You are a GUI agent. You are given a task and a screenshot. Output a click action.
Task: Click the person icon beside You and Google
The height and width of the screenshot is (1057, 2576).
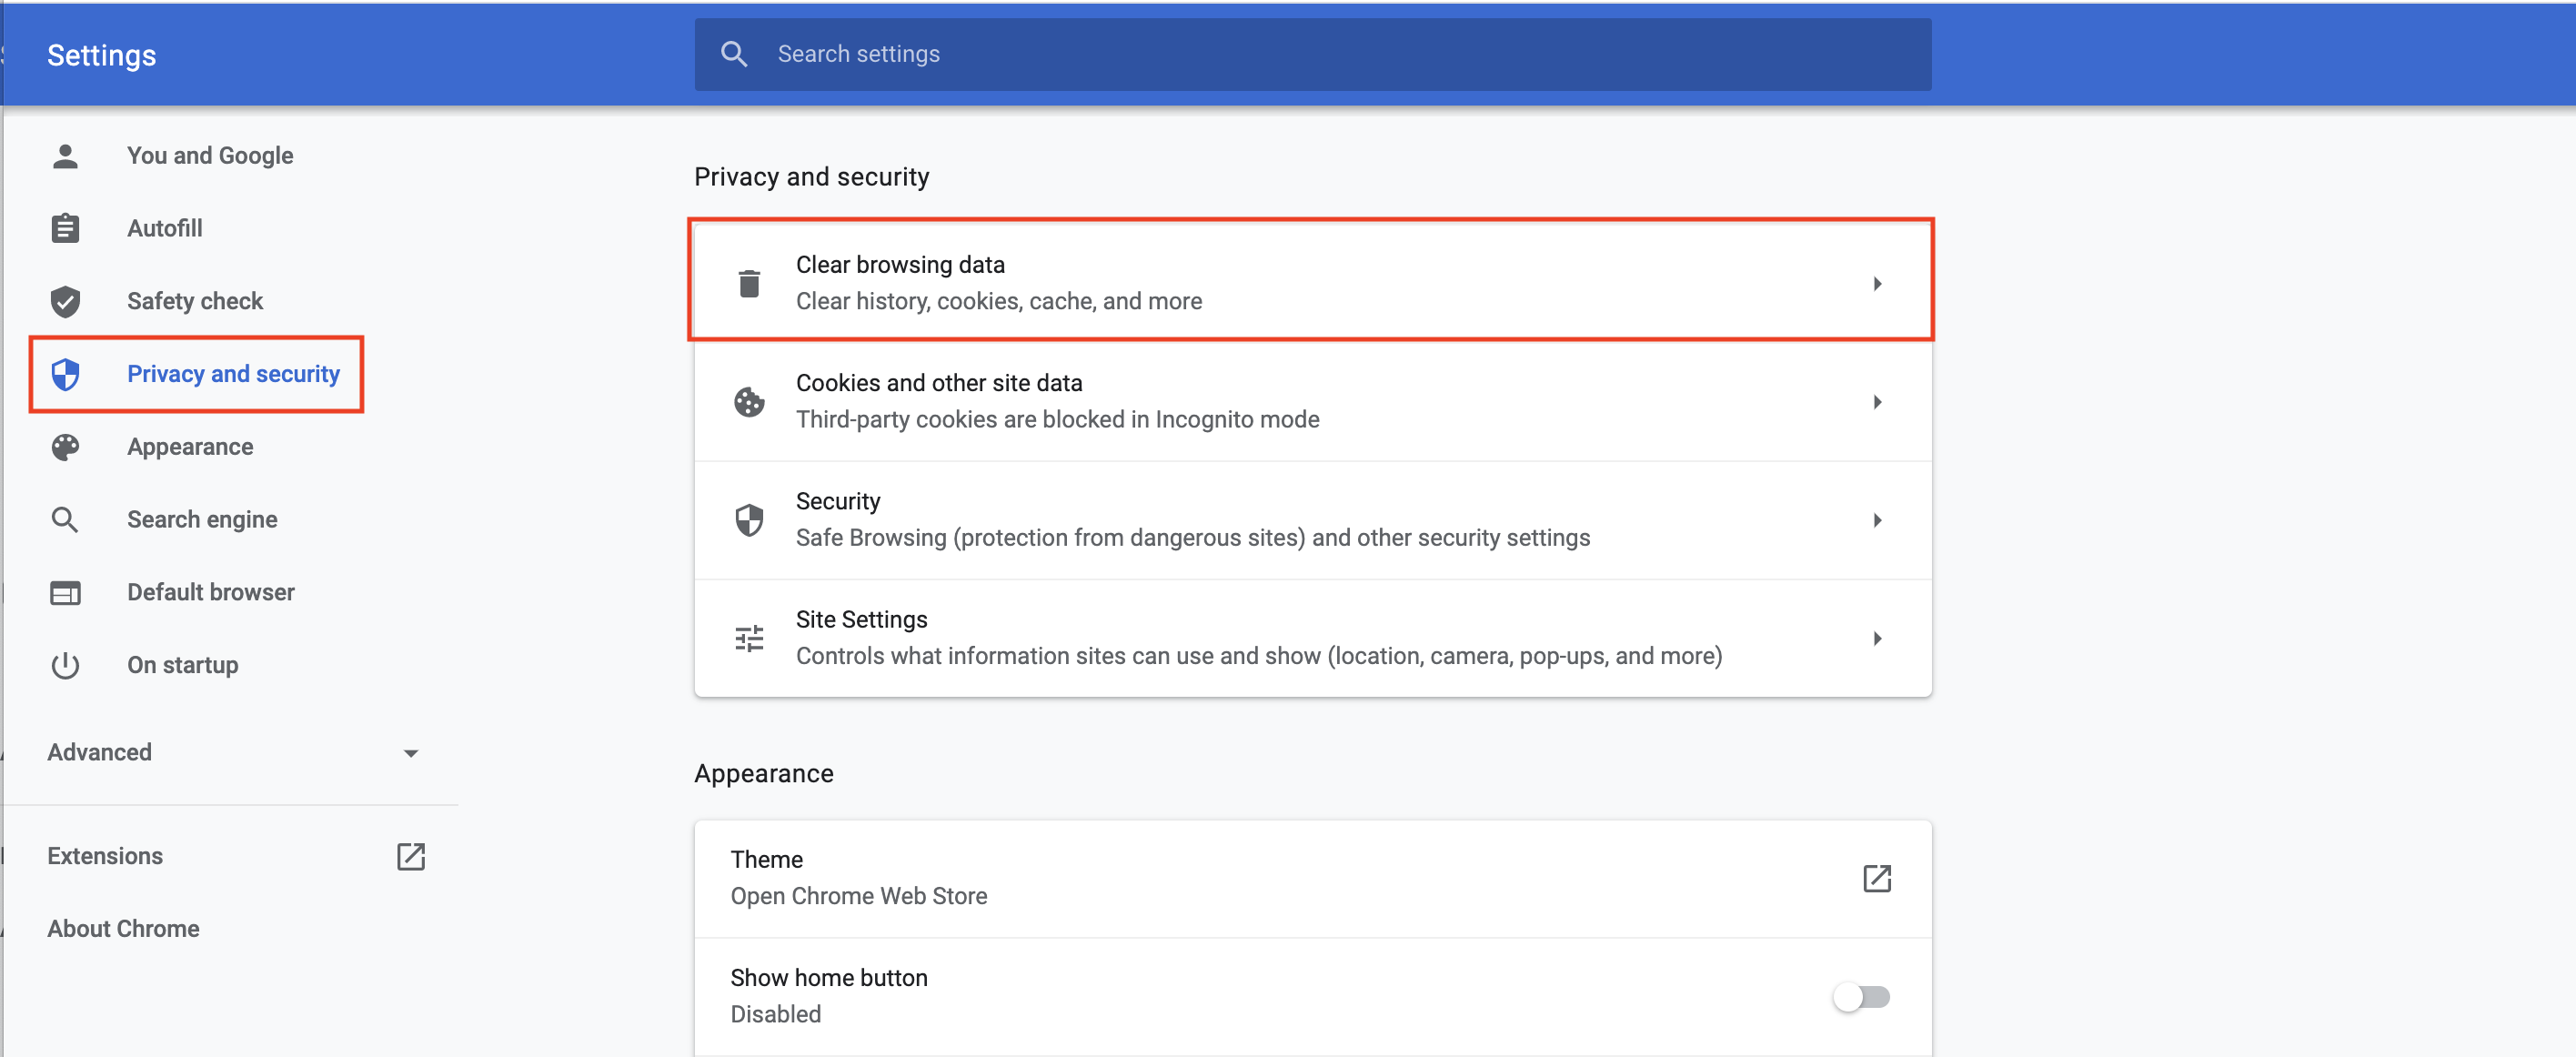[x=65, y=156]
